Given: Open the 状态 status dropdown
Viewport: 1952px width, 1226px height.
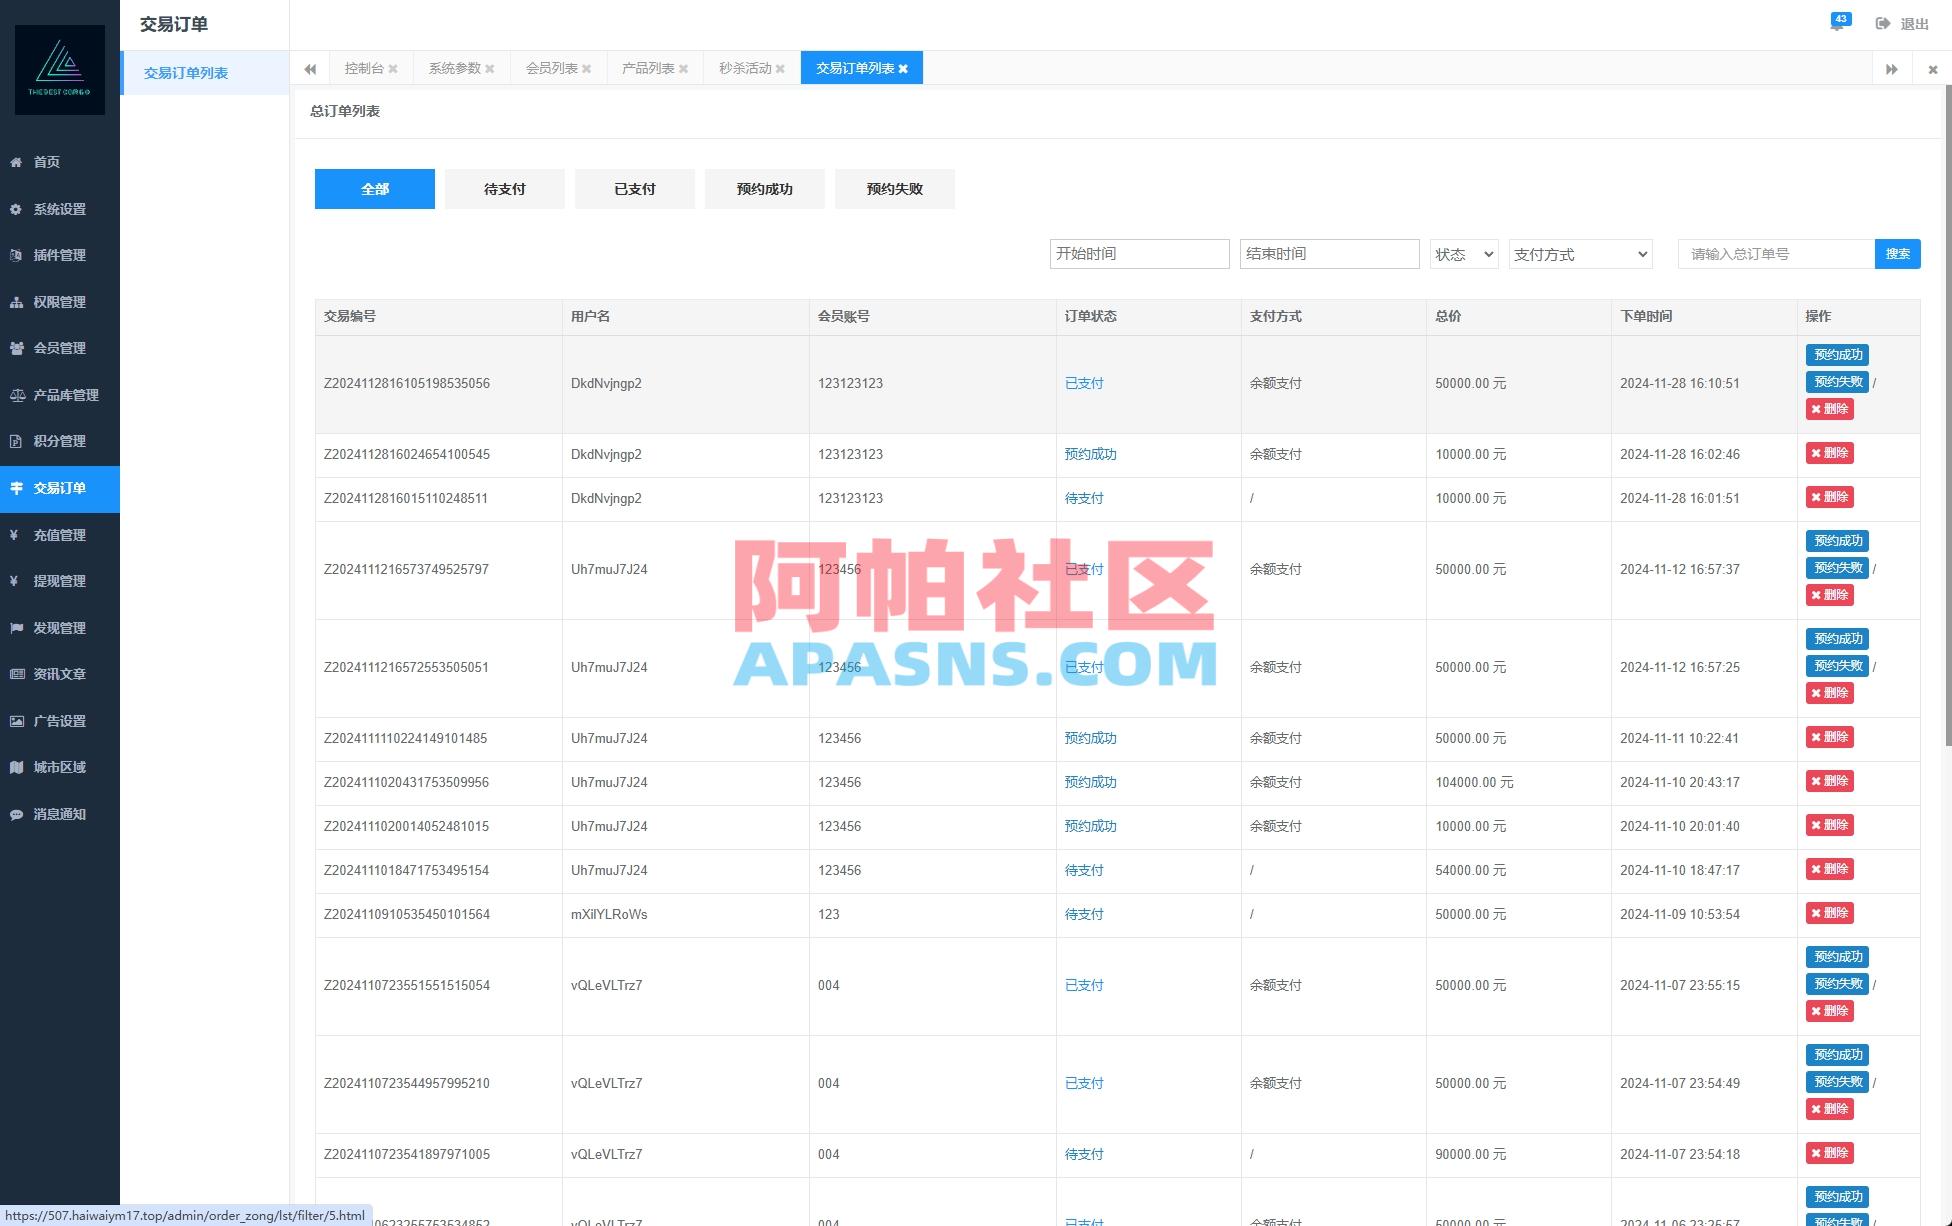Looking at the screenshot, I should [x=1462, y=253].
